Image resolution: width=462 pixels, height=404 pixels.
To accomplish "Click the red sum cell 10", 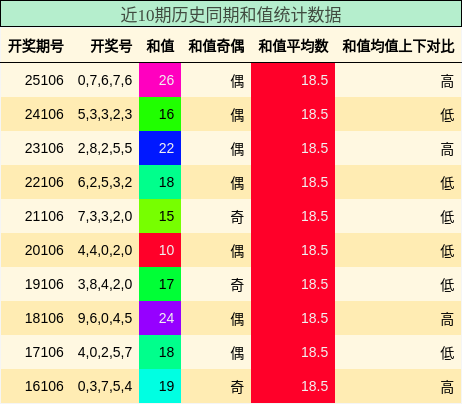I will [x=160, y=250].
